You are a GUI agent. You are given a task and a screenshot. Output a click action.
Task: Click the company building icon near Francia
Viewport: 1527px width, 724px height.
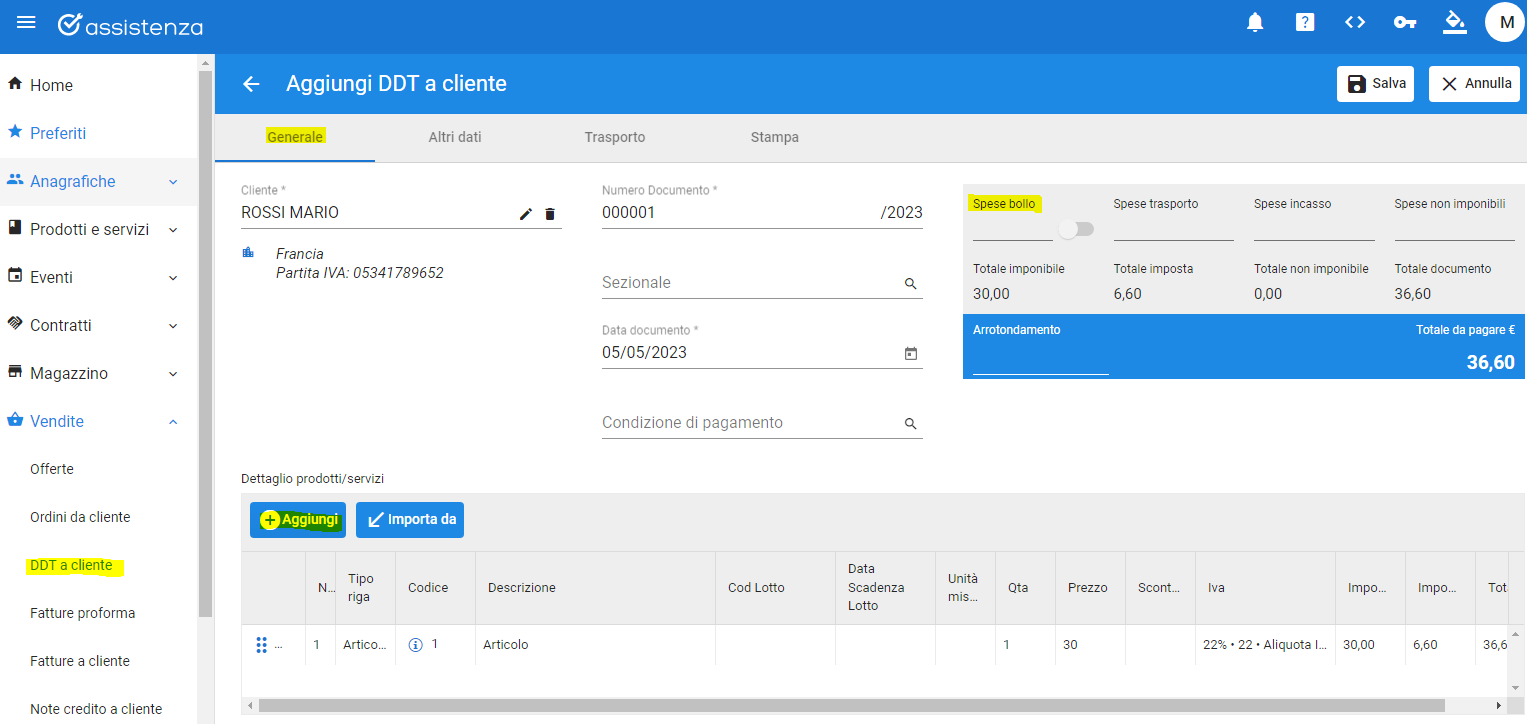point(248,253)
